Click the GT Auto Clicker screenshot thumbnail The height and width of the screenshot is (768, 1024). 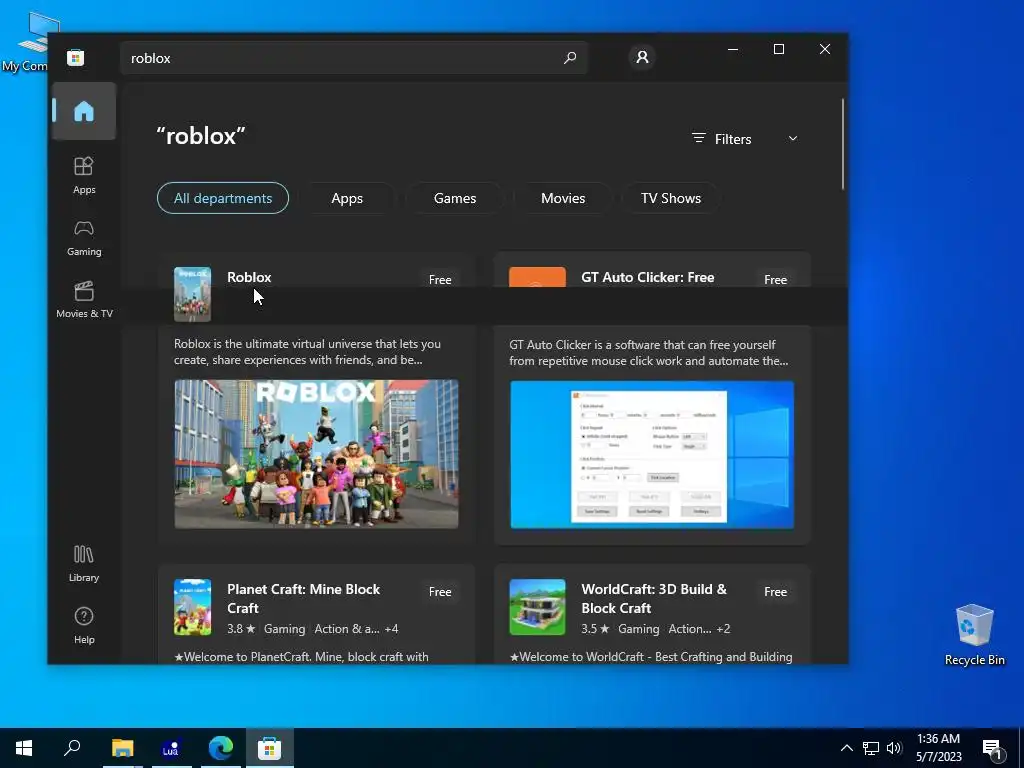[652, 455]
